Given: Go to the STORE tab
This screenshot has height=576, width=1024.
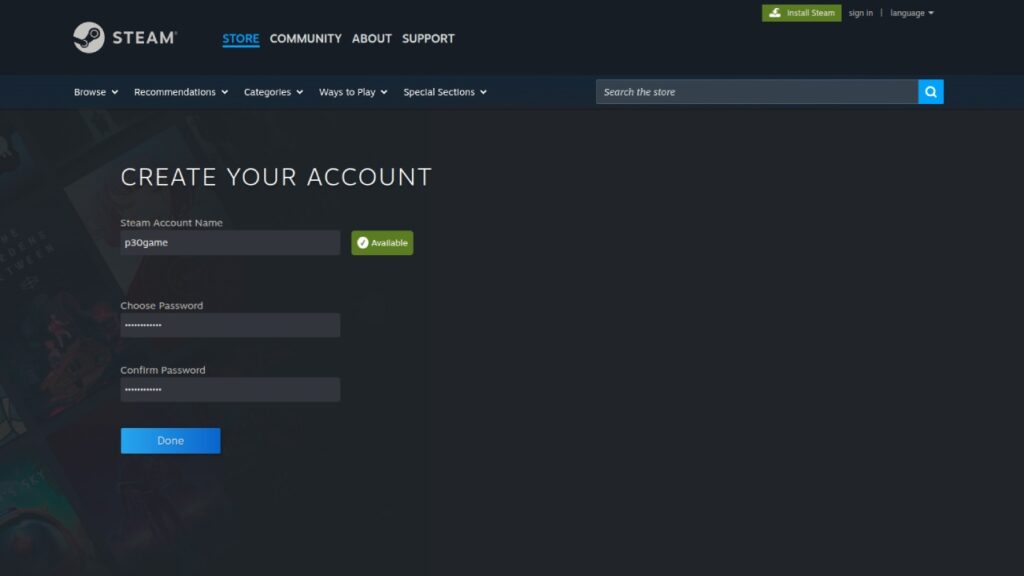Looking at the screenshot, I should 241,39.
